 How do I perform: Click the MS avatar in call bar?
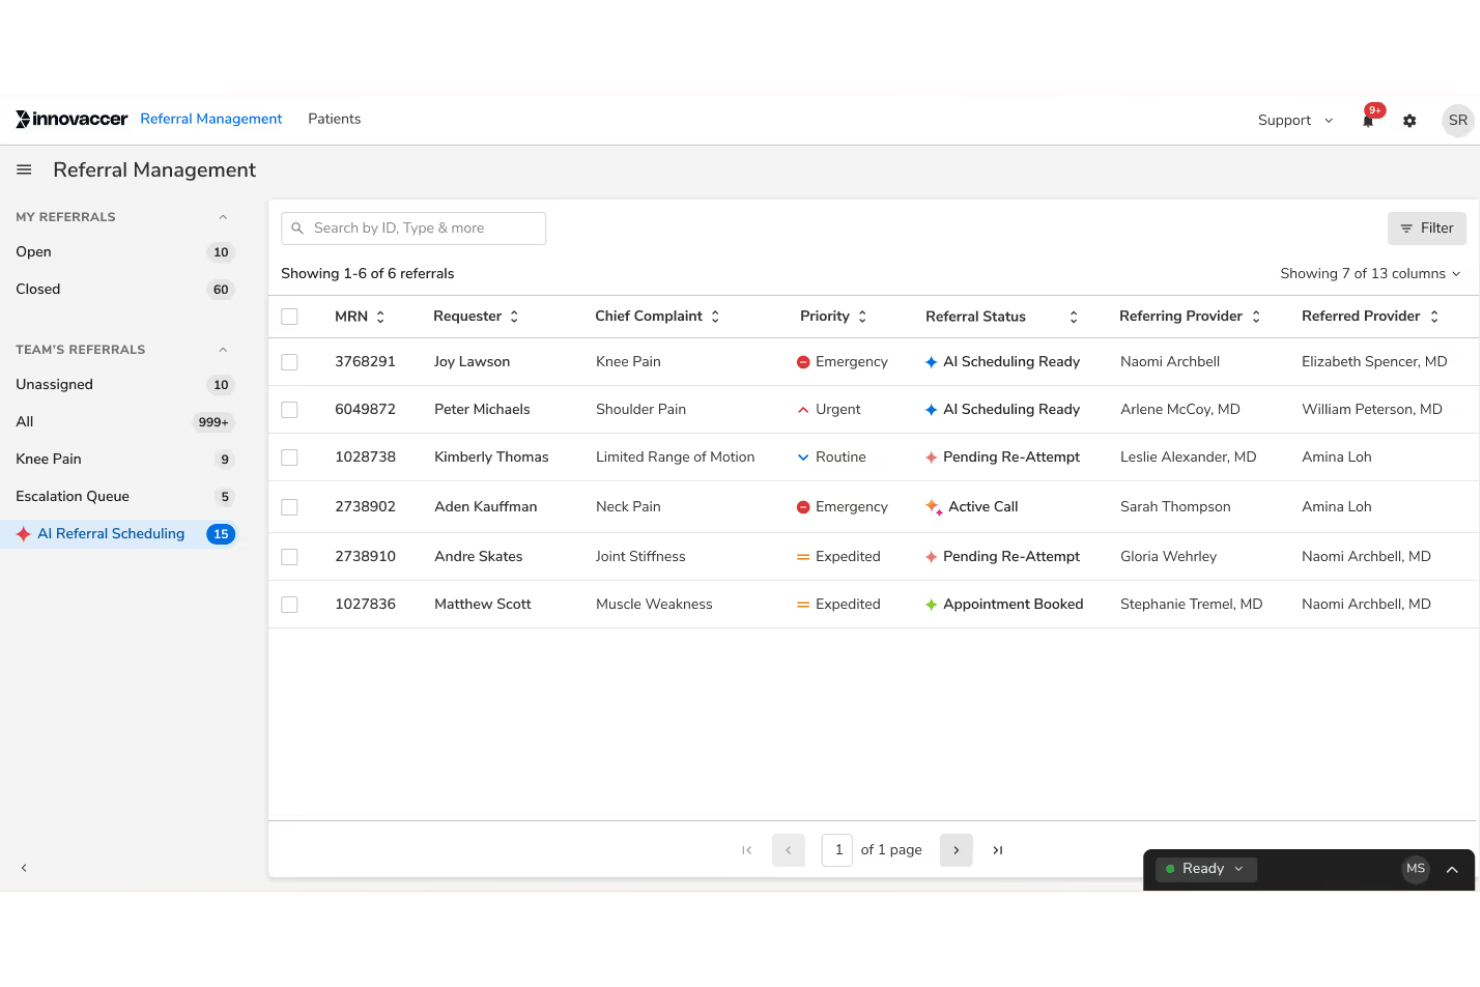pos(1415,869)
